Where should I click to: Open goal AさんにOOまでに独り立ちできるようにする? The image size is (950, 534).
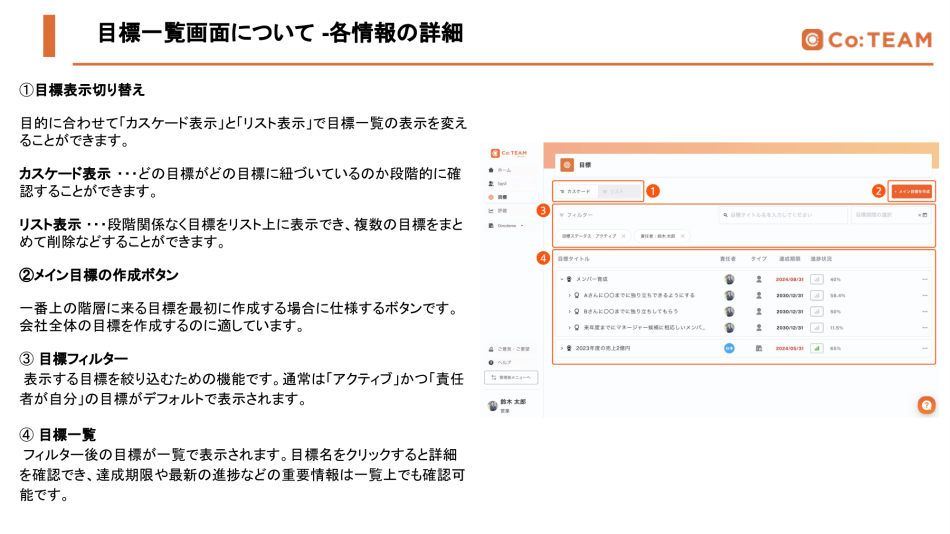pyautogui.click(x=639, y=296)
